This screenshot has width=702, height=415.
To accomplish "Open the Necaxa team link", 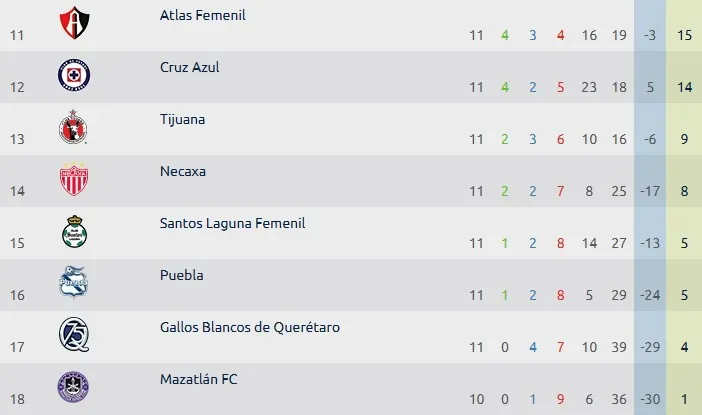I will (183, 172).
